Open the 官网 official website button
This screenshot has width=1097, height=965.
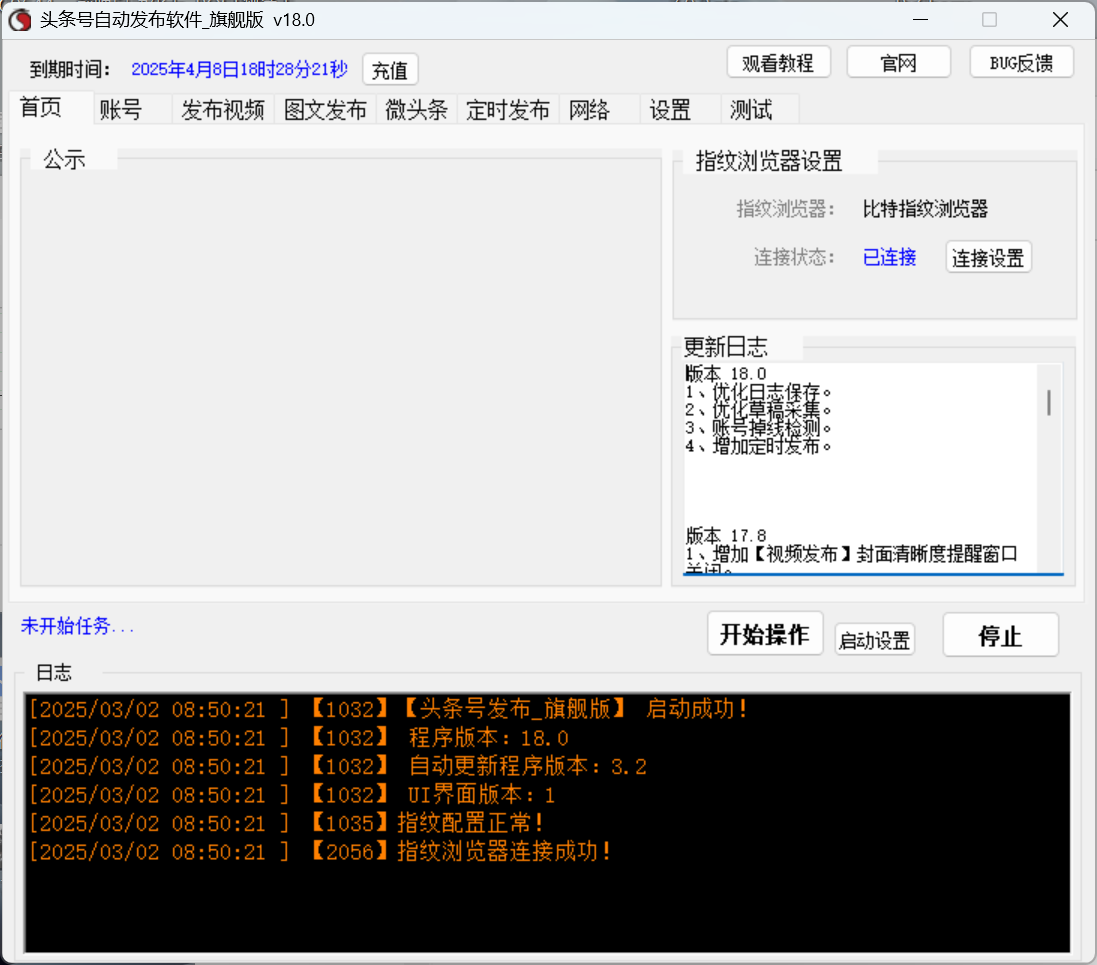(x=898, y=63)
